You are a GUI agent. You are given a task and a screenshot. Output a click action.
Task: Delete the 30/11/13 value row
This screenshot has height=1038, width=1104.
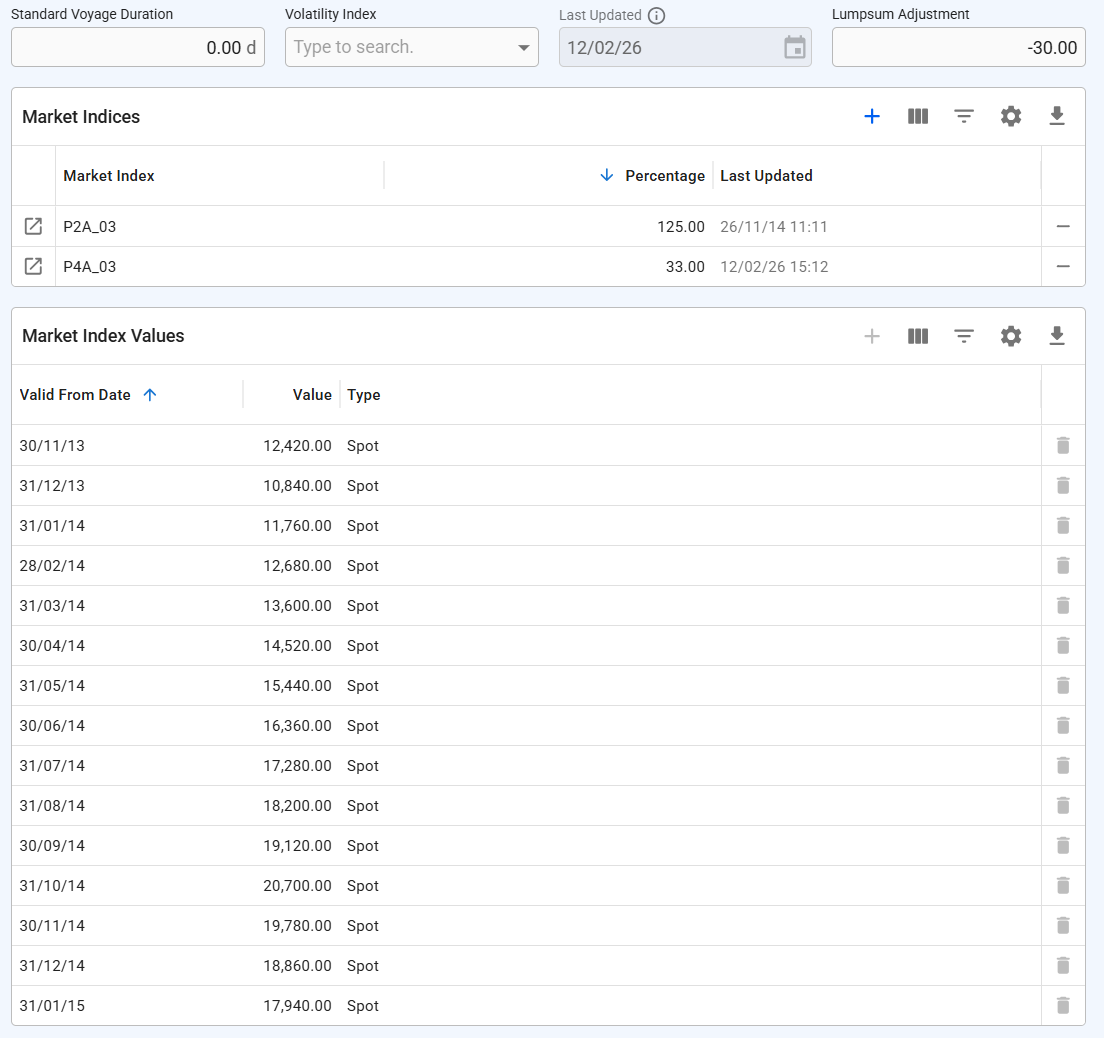pyautogui.click(x=1063, y=446)
